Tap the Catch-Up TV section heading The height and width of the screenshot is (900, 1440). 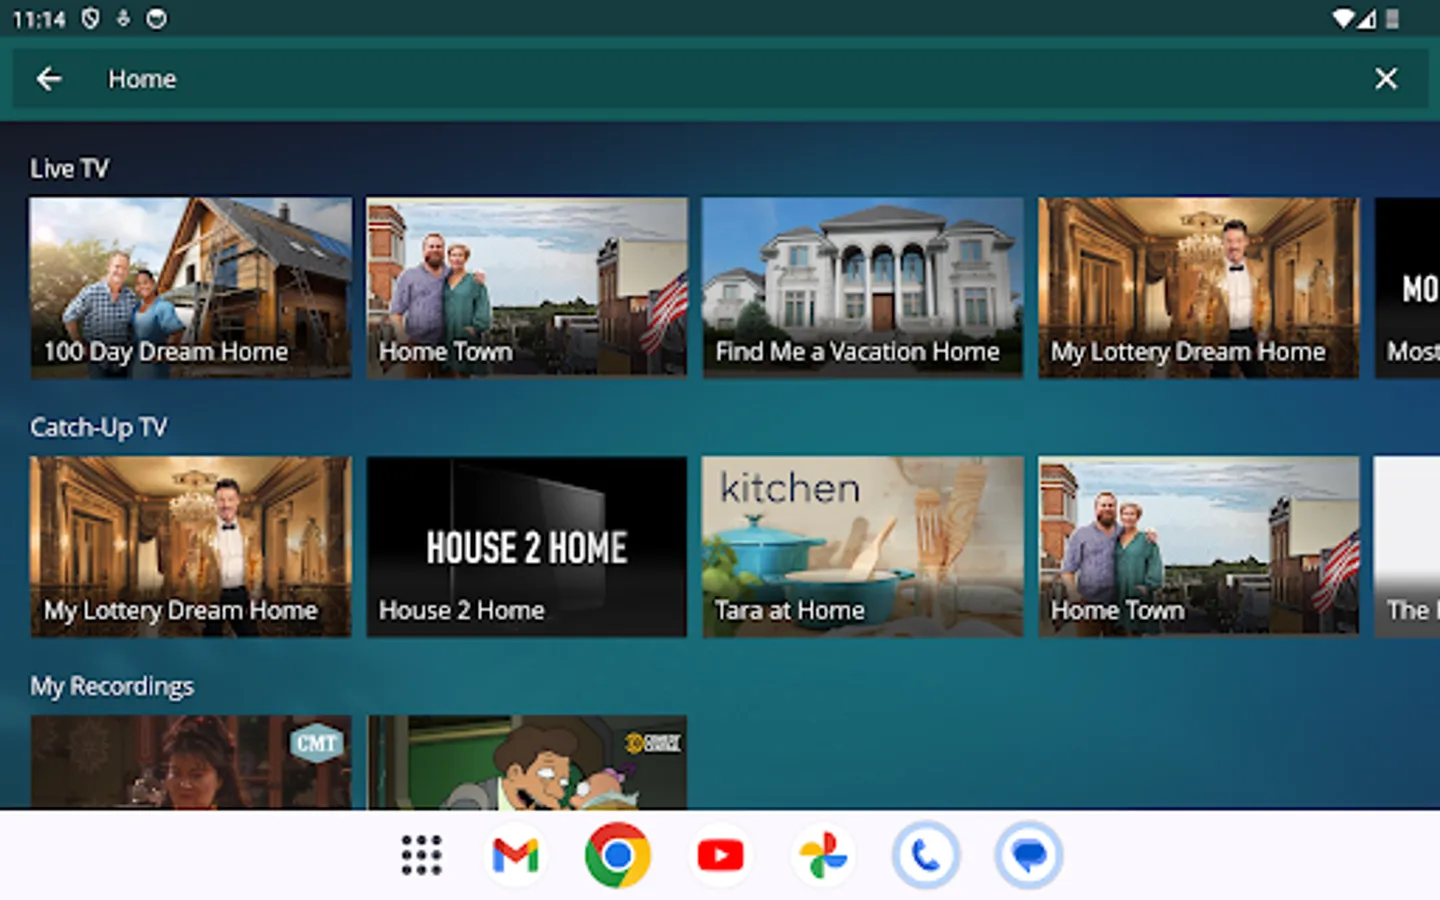pos(98,427)
